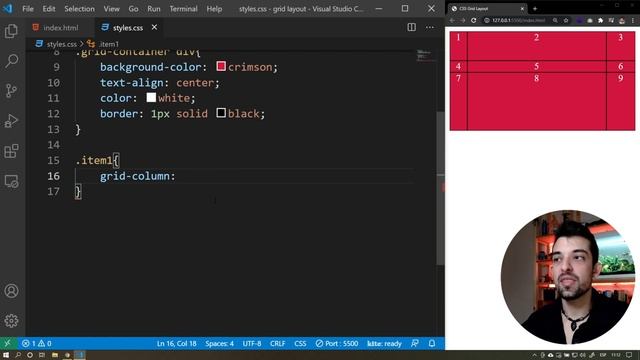Open the browser profile avatar

click(622, 20)
